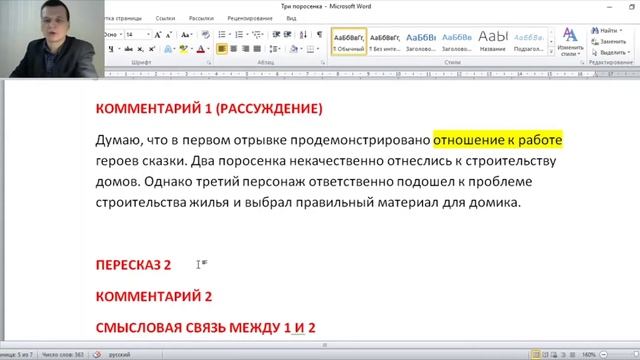
Task: Click the Изменить стили button
Action: [x=570, y=42]
